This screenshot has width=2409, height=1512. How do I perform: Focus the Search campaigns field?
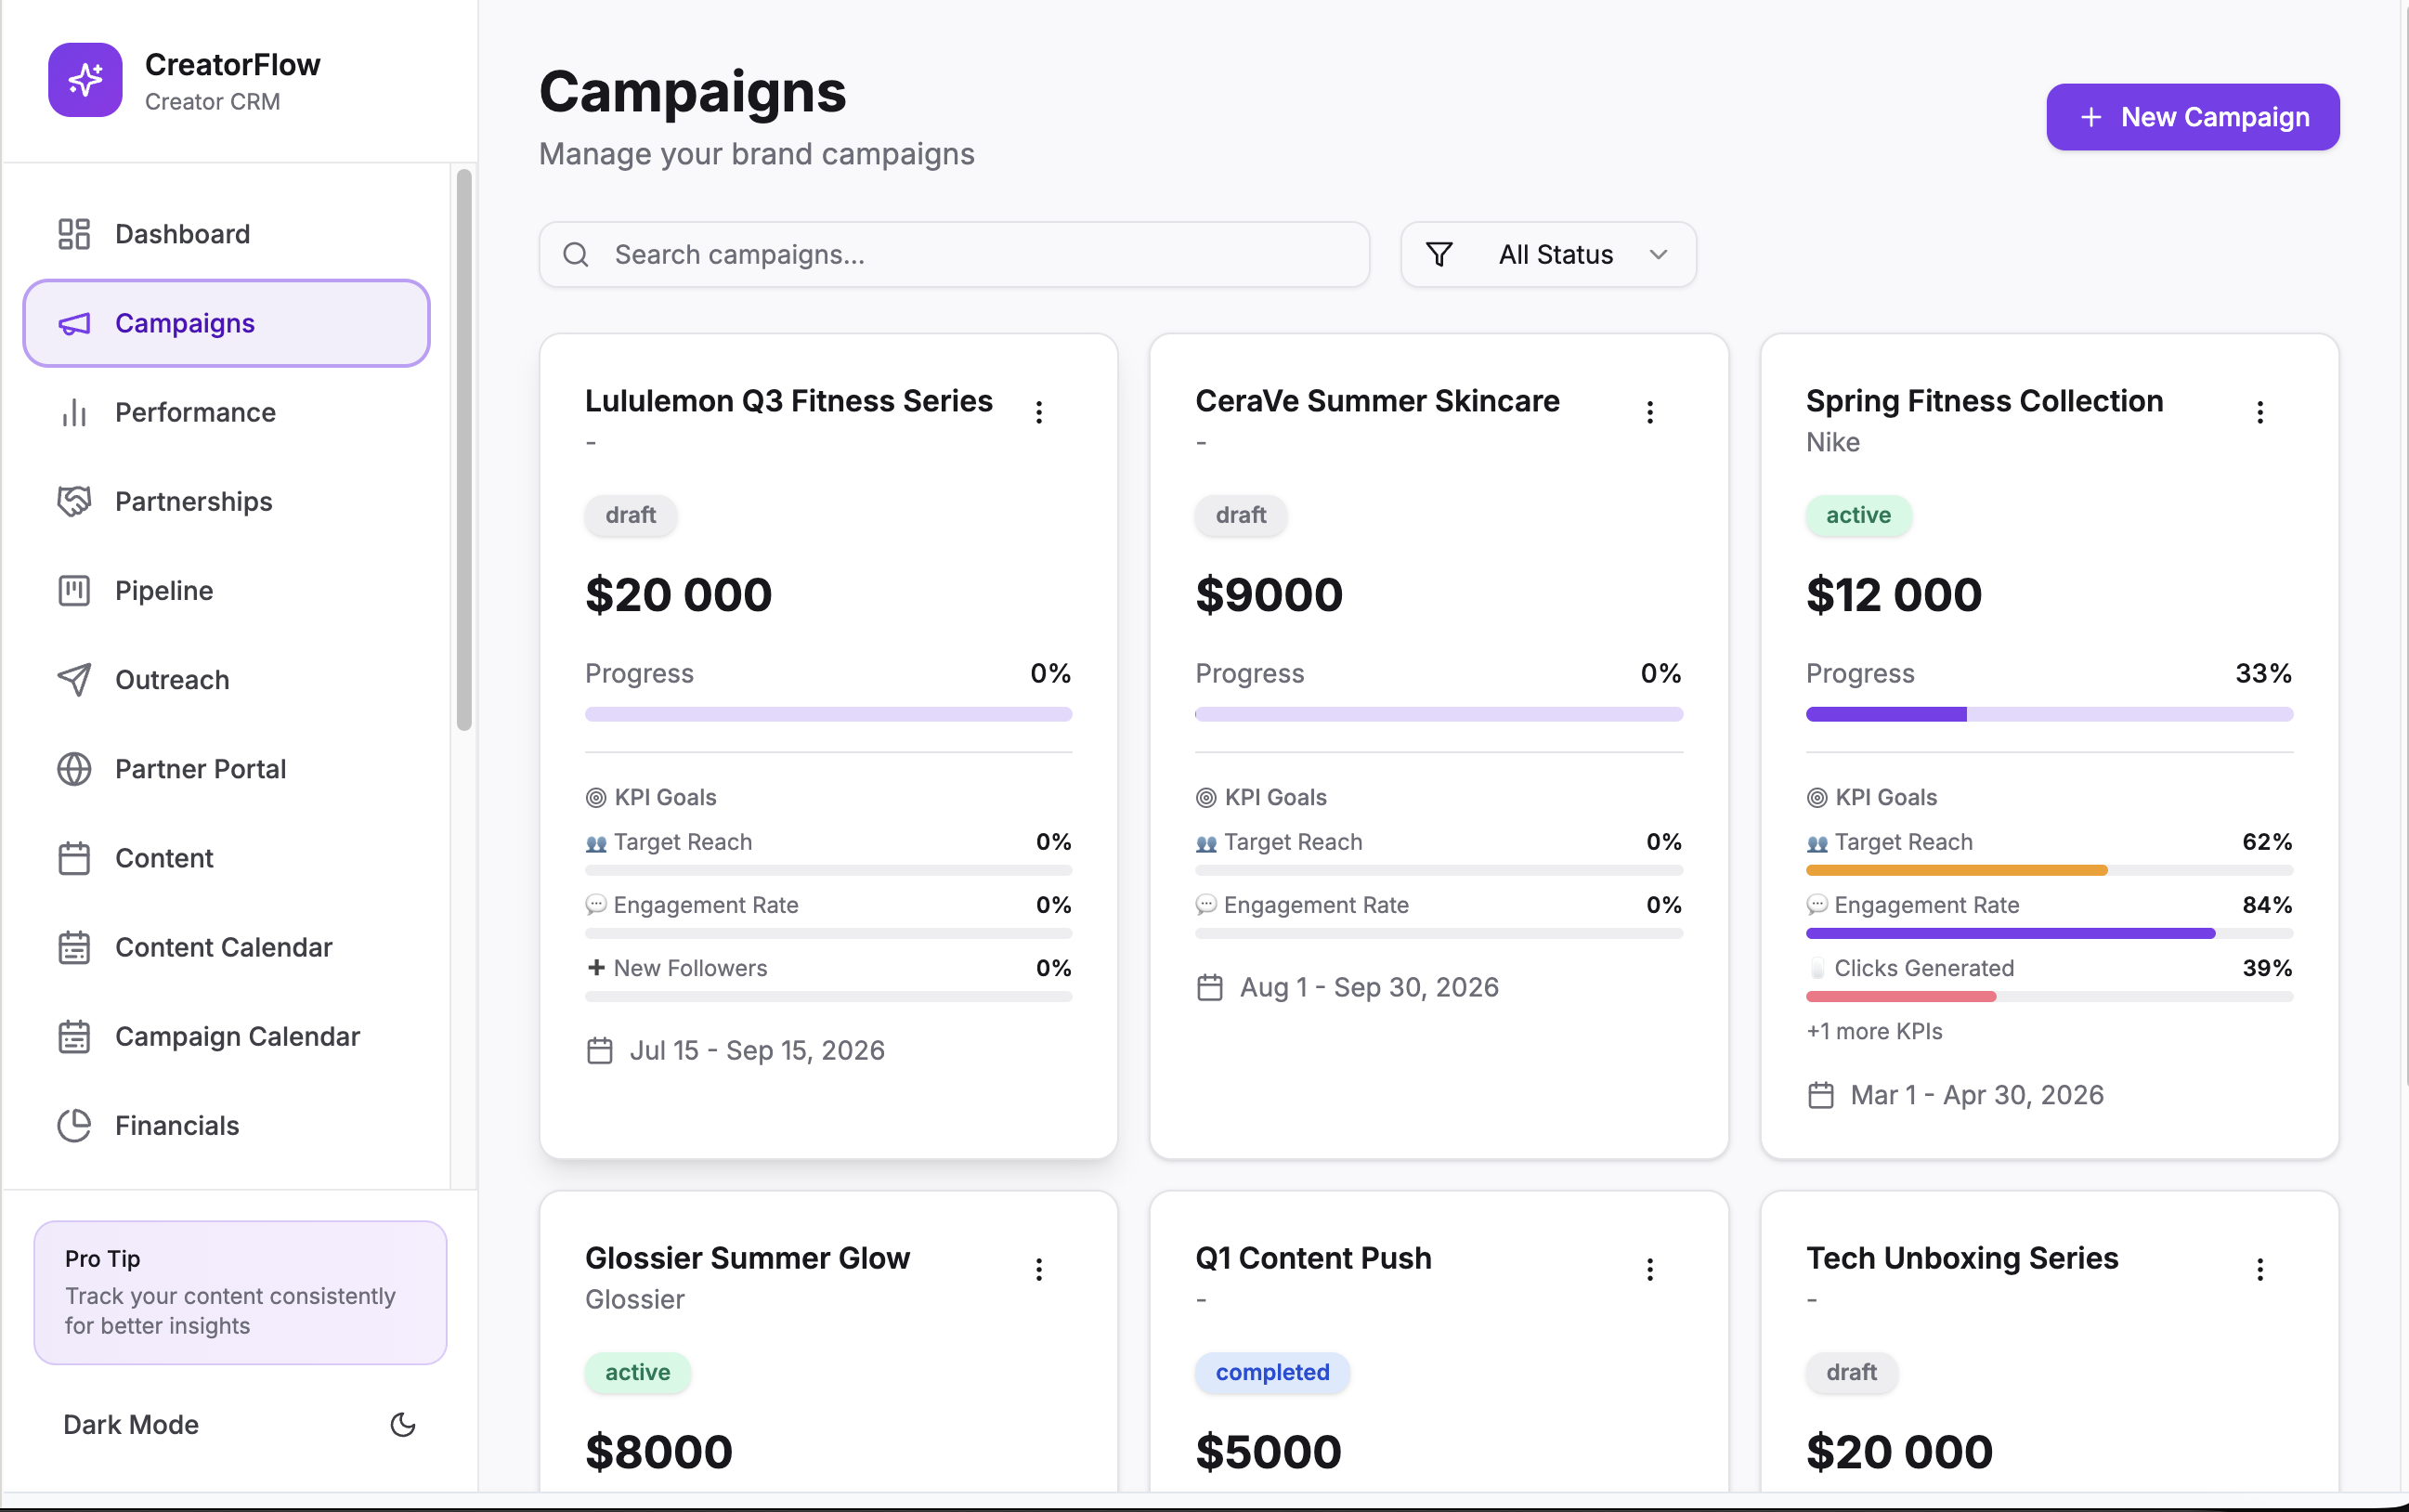coord(954,255)
